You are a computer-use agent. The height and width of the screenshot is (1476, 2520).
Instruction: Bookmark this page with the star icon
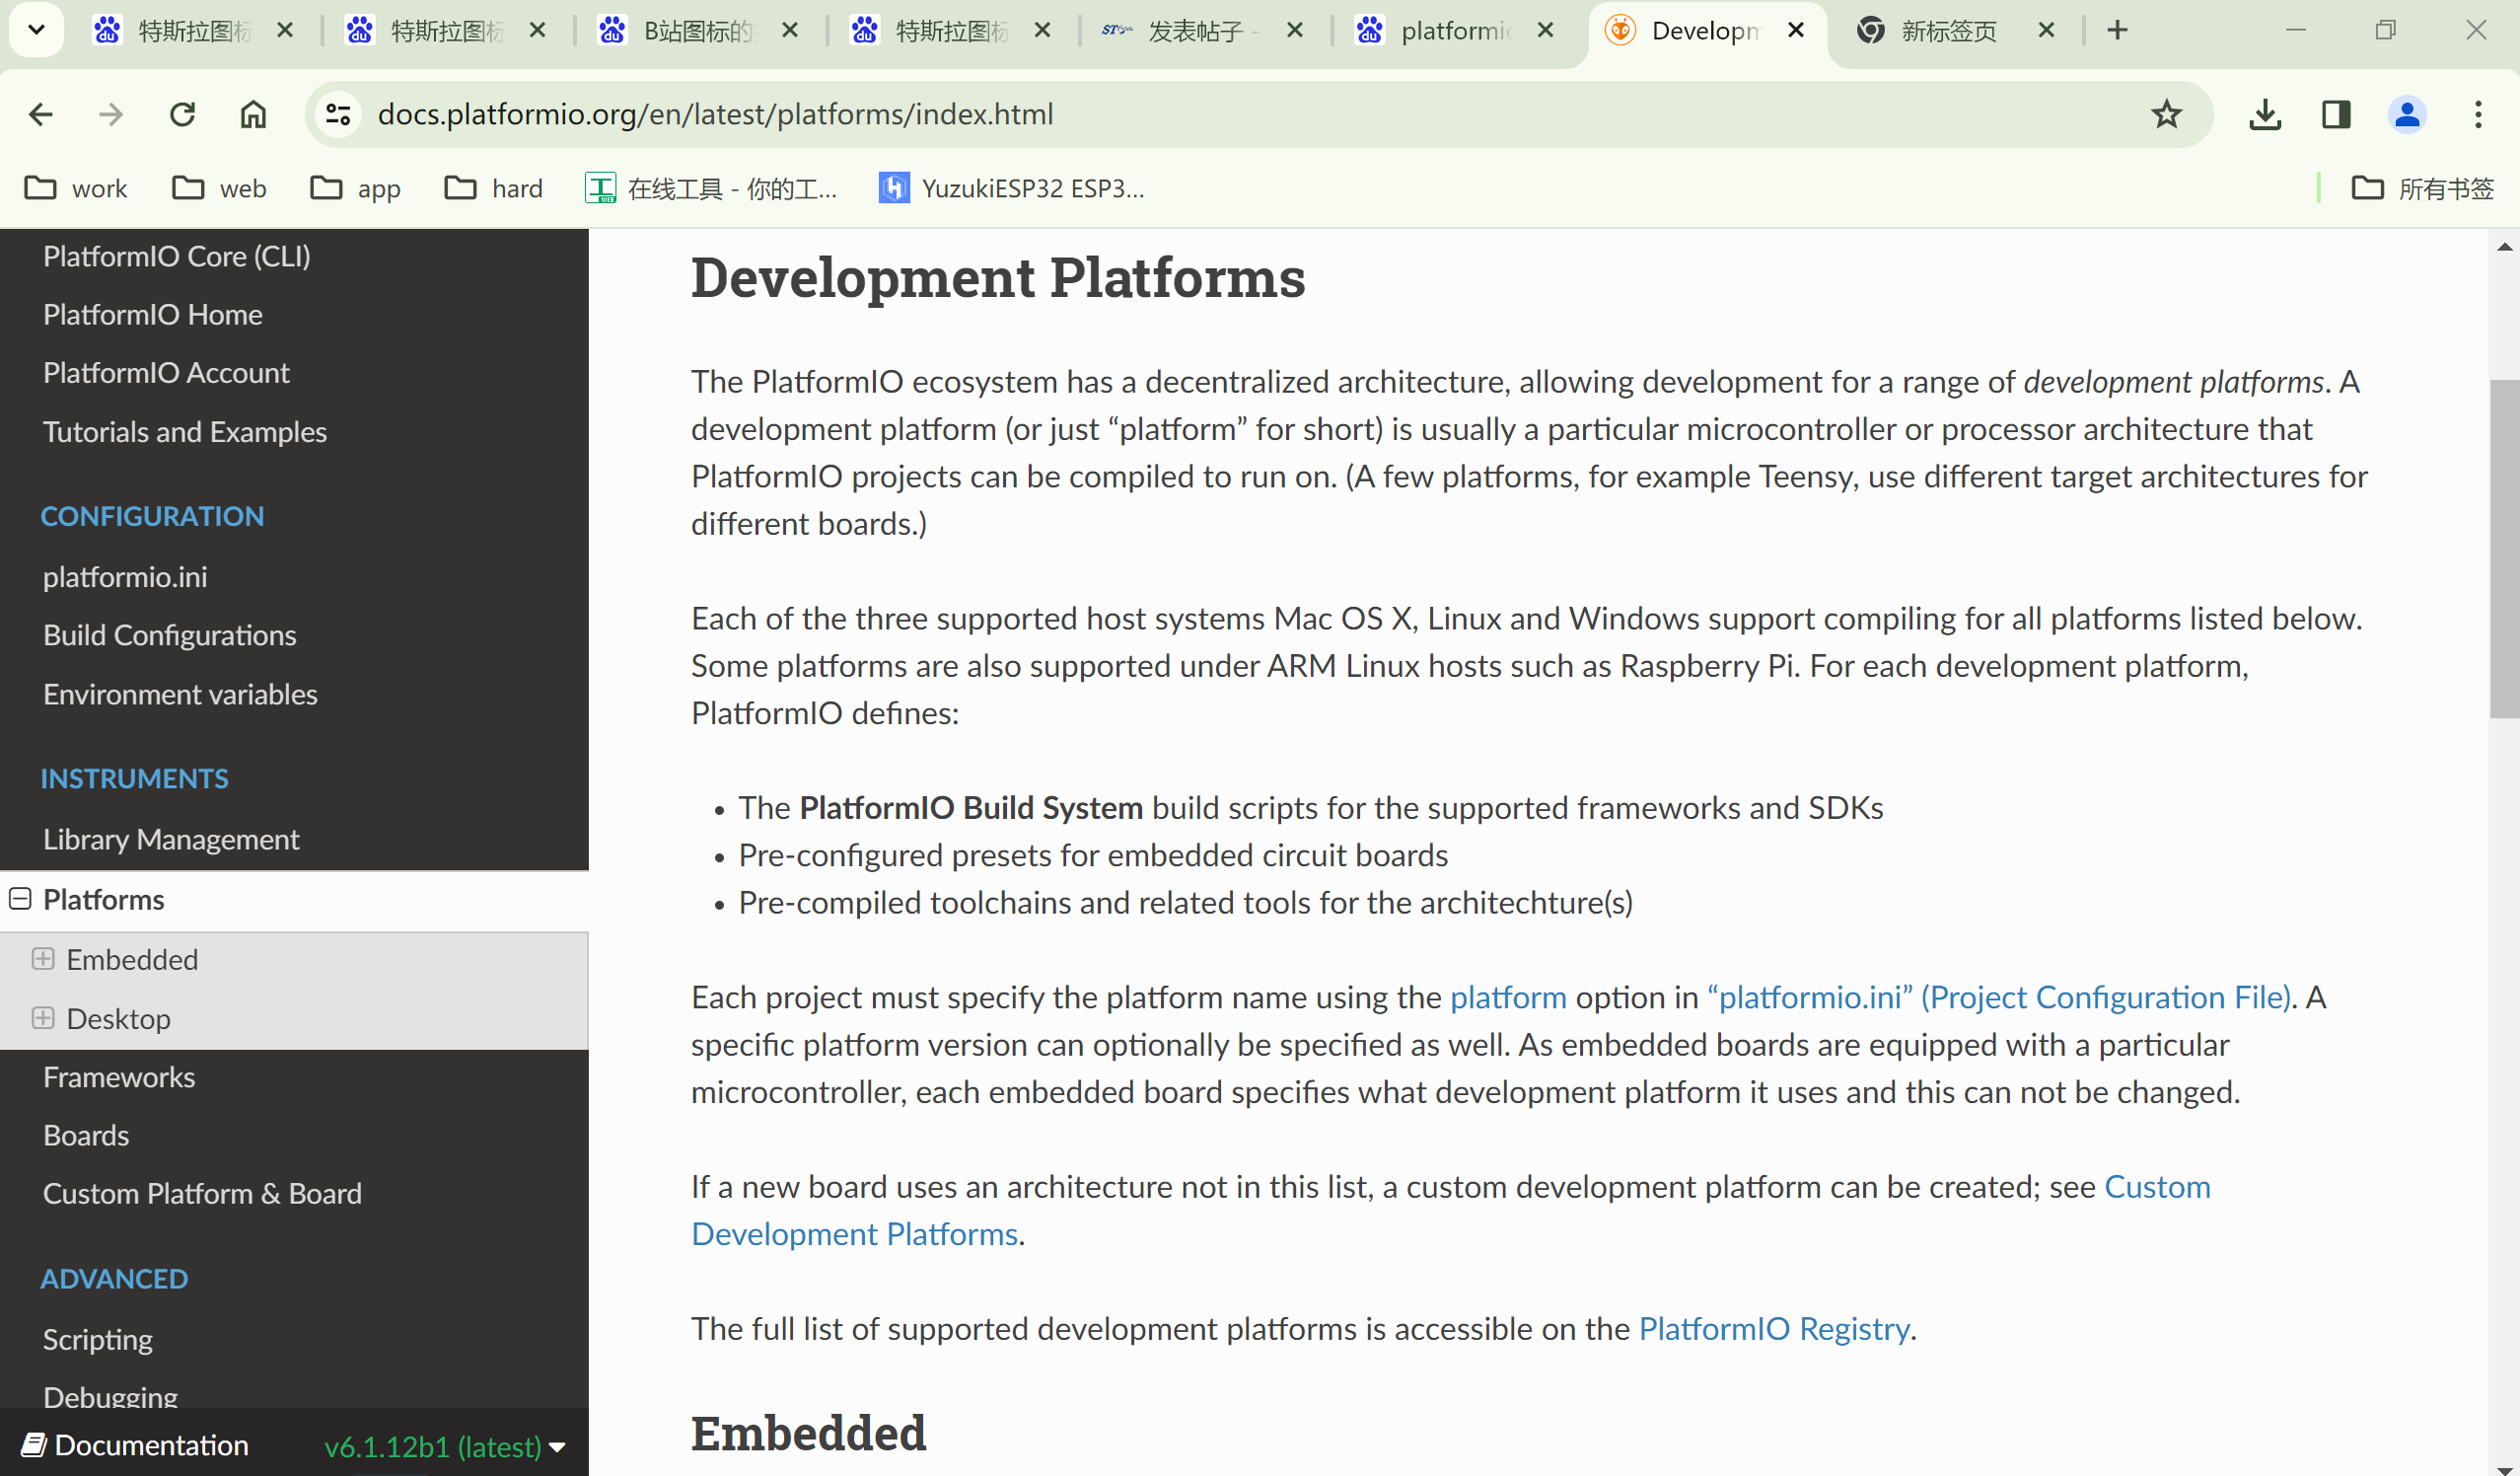2166,115
